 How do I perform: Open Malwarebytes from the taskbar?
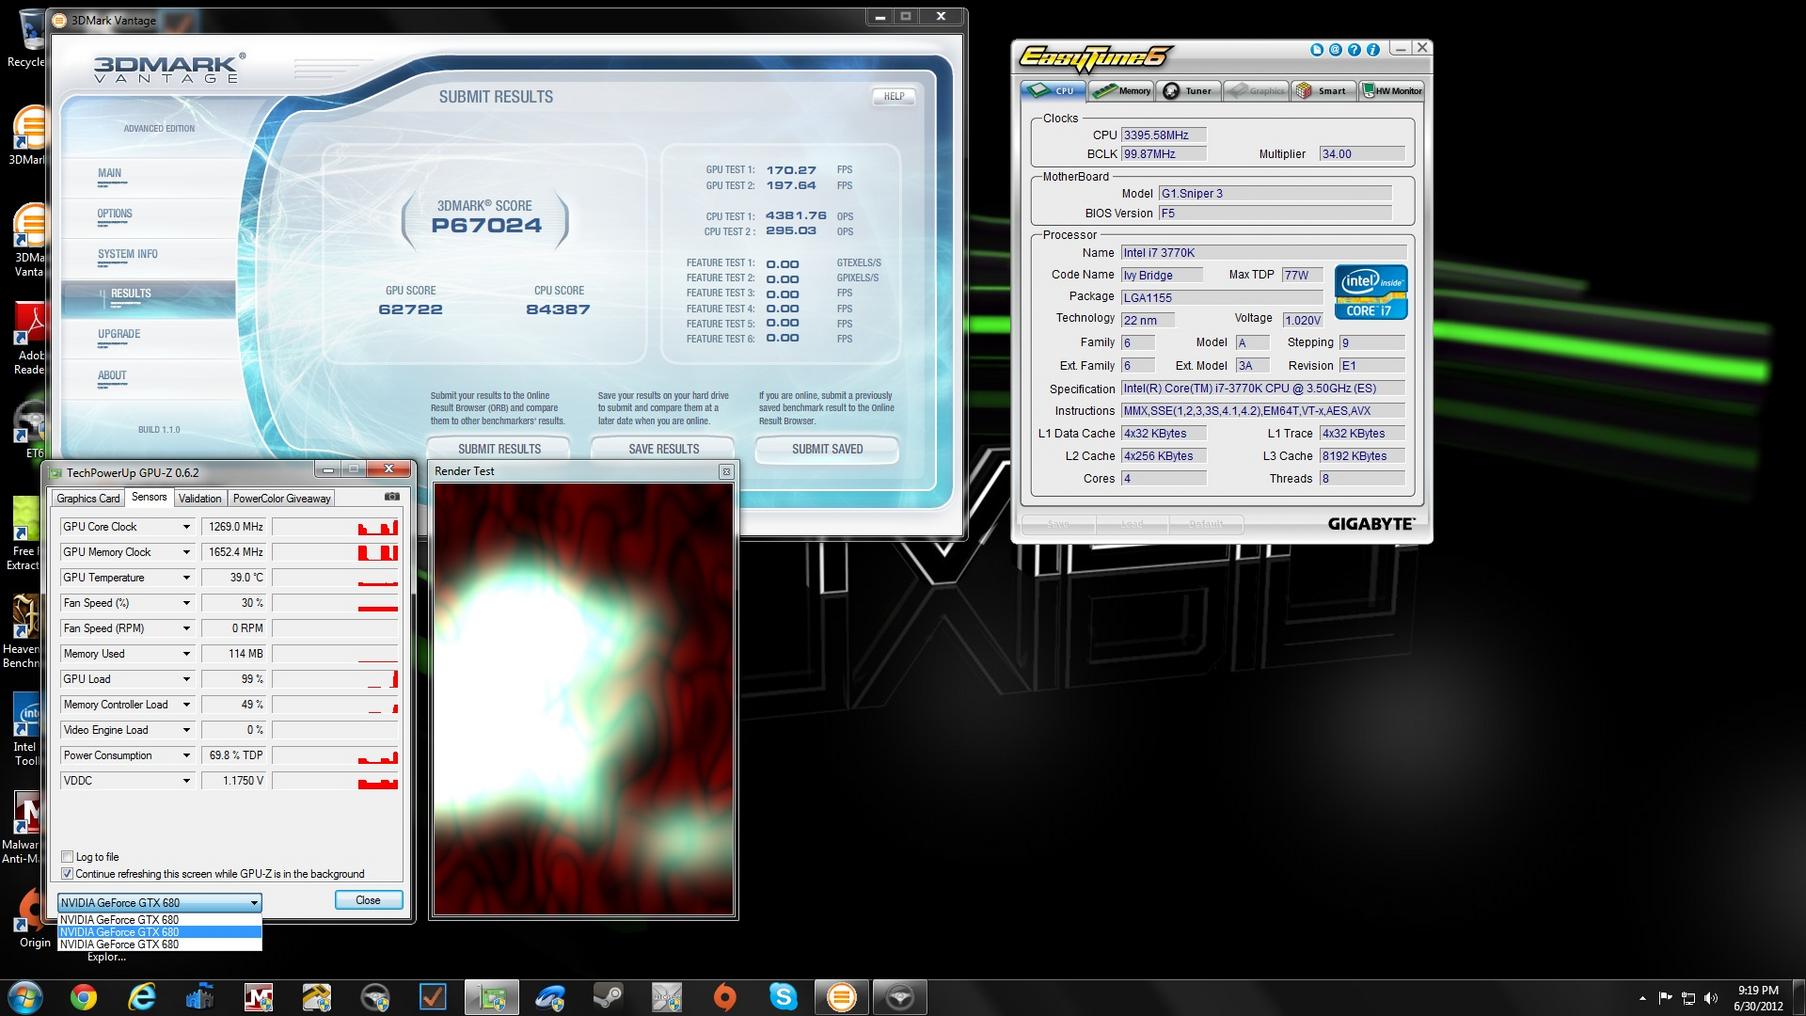tap(258, 997)
